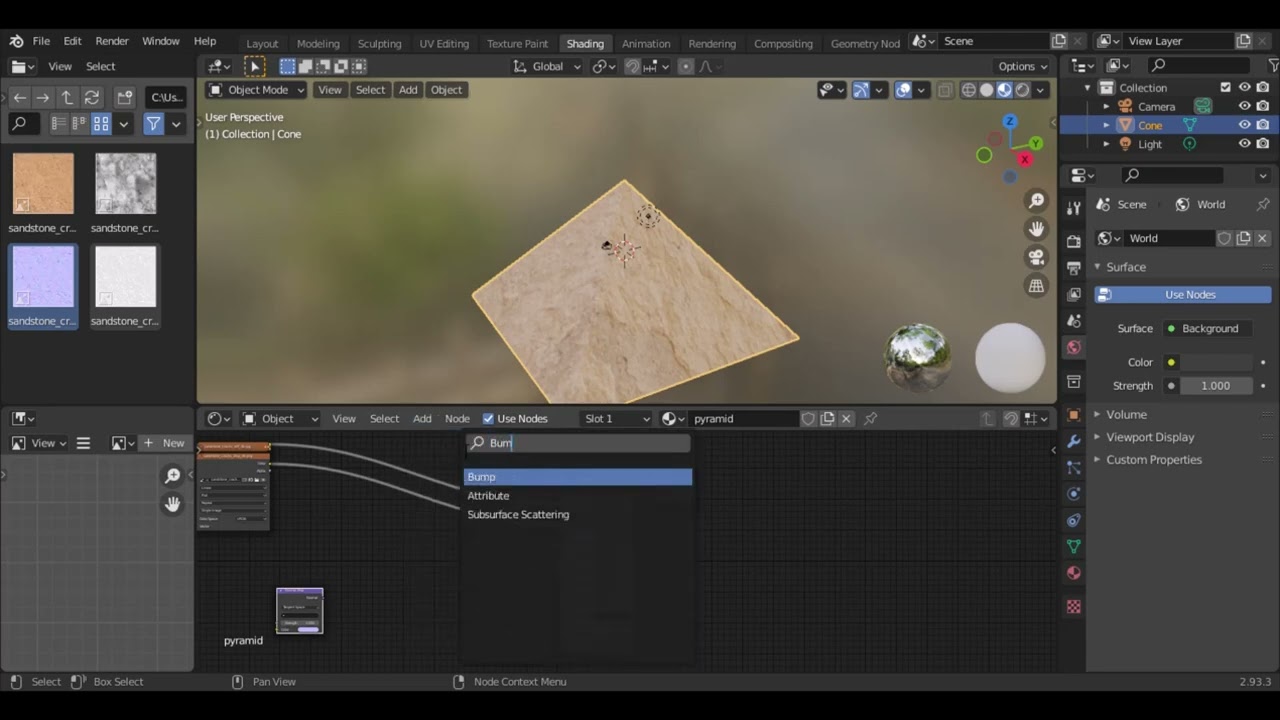1280x720 pixels.
Task: Switch to UV Editing workspace tab
Action: click(444, 43)
